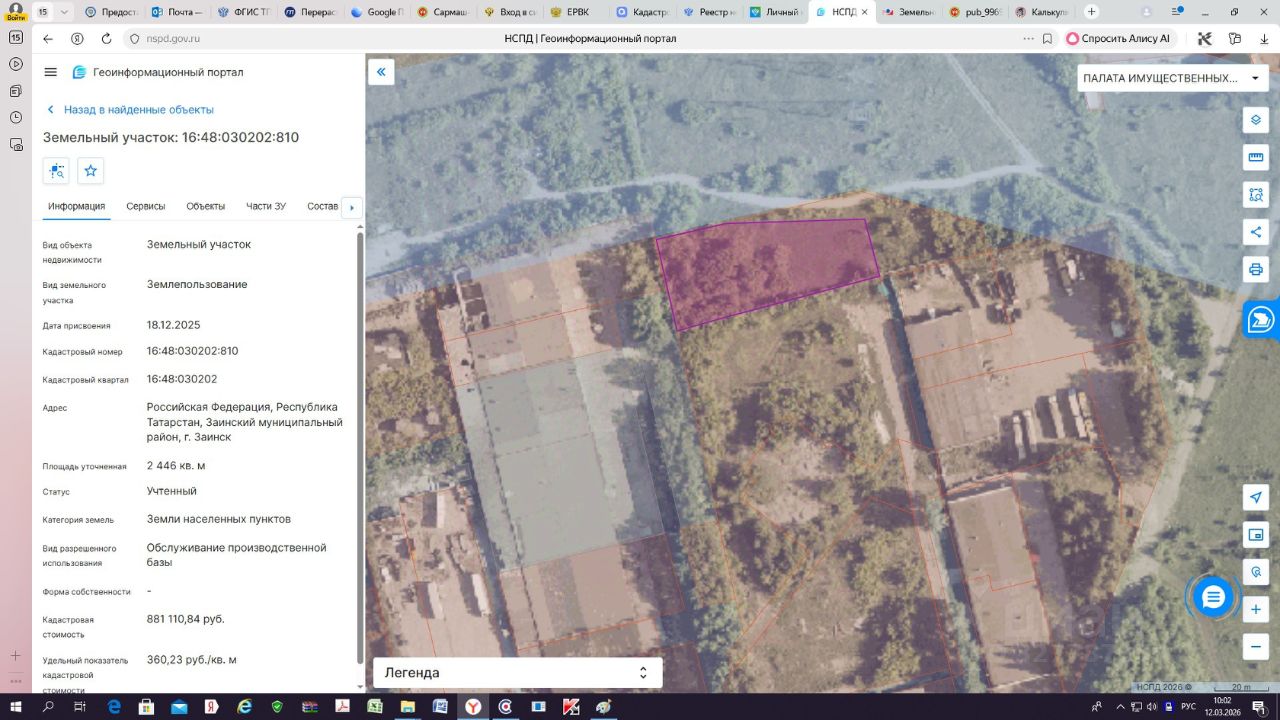Viewport: 1280px width, 720px height.
Task: Switch to the Части ЗУ tab
Action: [266, 206]
